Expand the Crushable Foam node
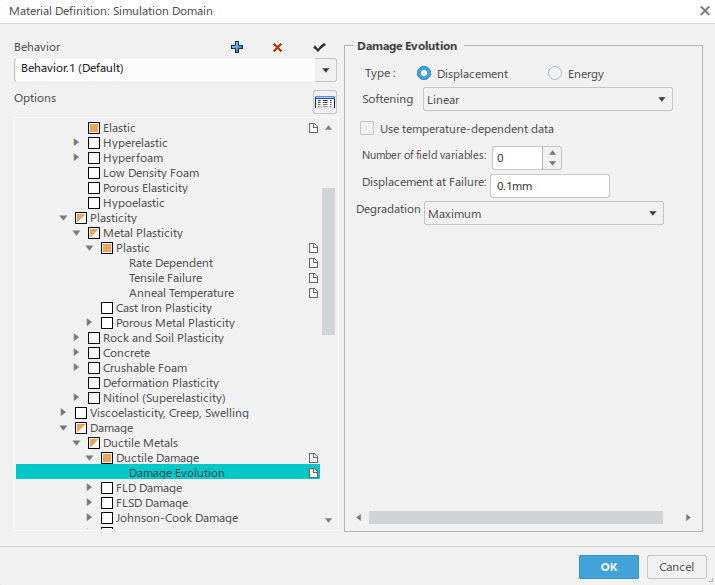The width and height of the screenshot is (715, 585). 76,368
